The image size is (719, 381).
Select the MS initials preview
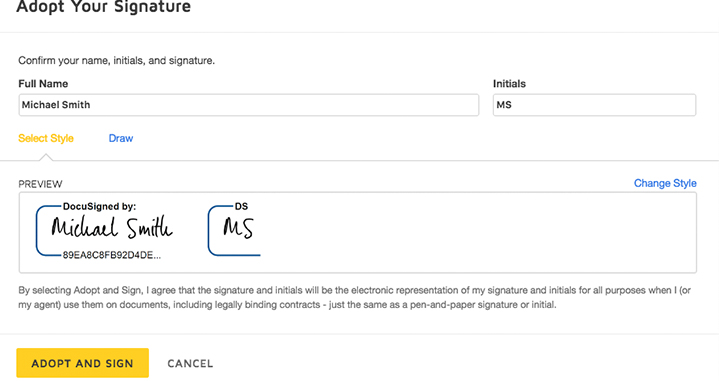(238, 228)
